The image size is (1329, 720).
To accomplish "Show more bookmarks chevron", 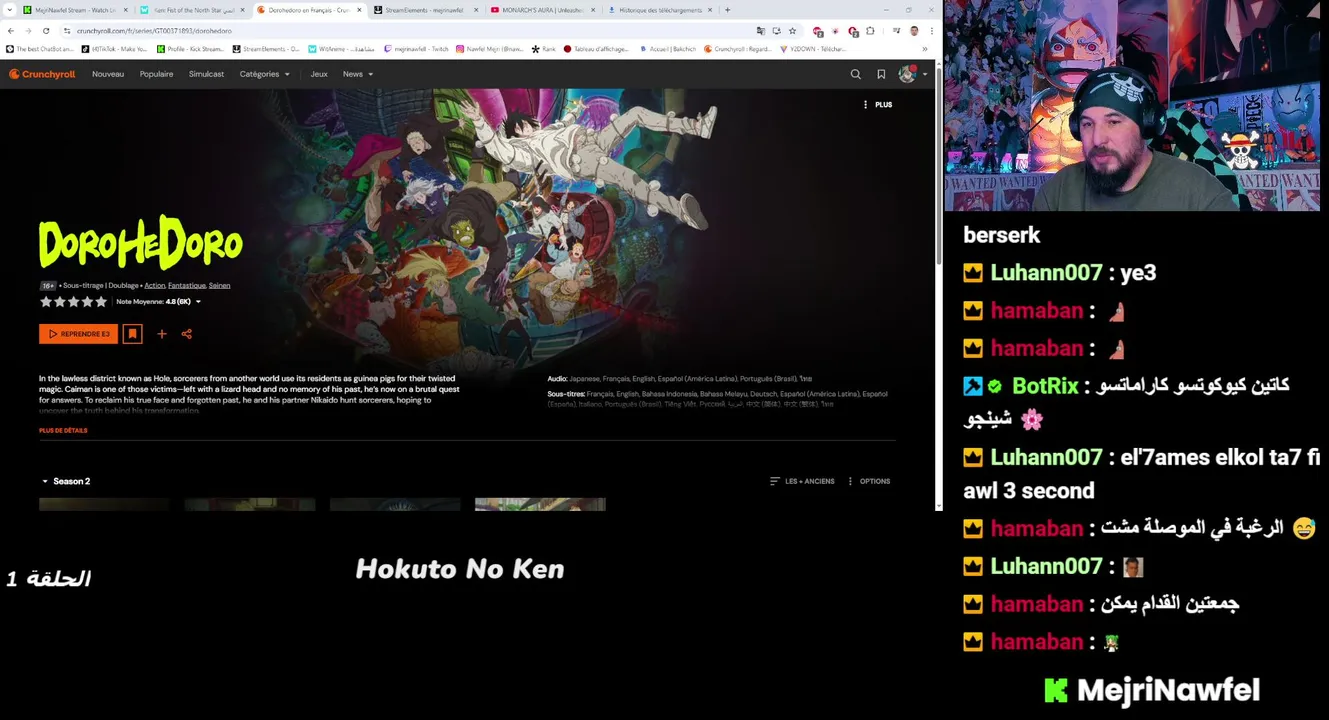I will (925, 49).
